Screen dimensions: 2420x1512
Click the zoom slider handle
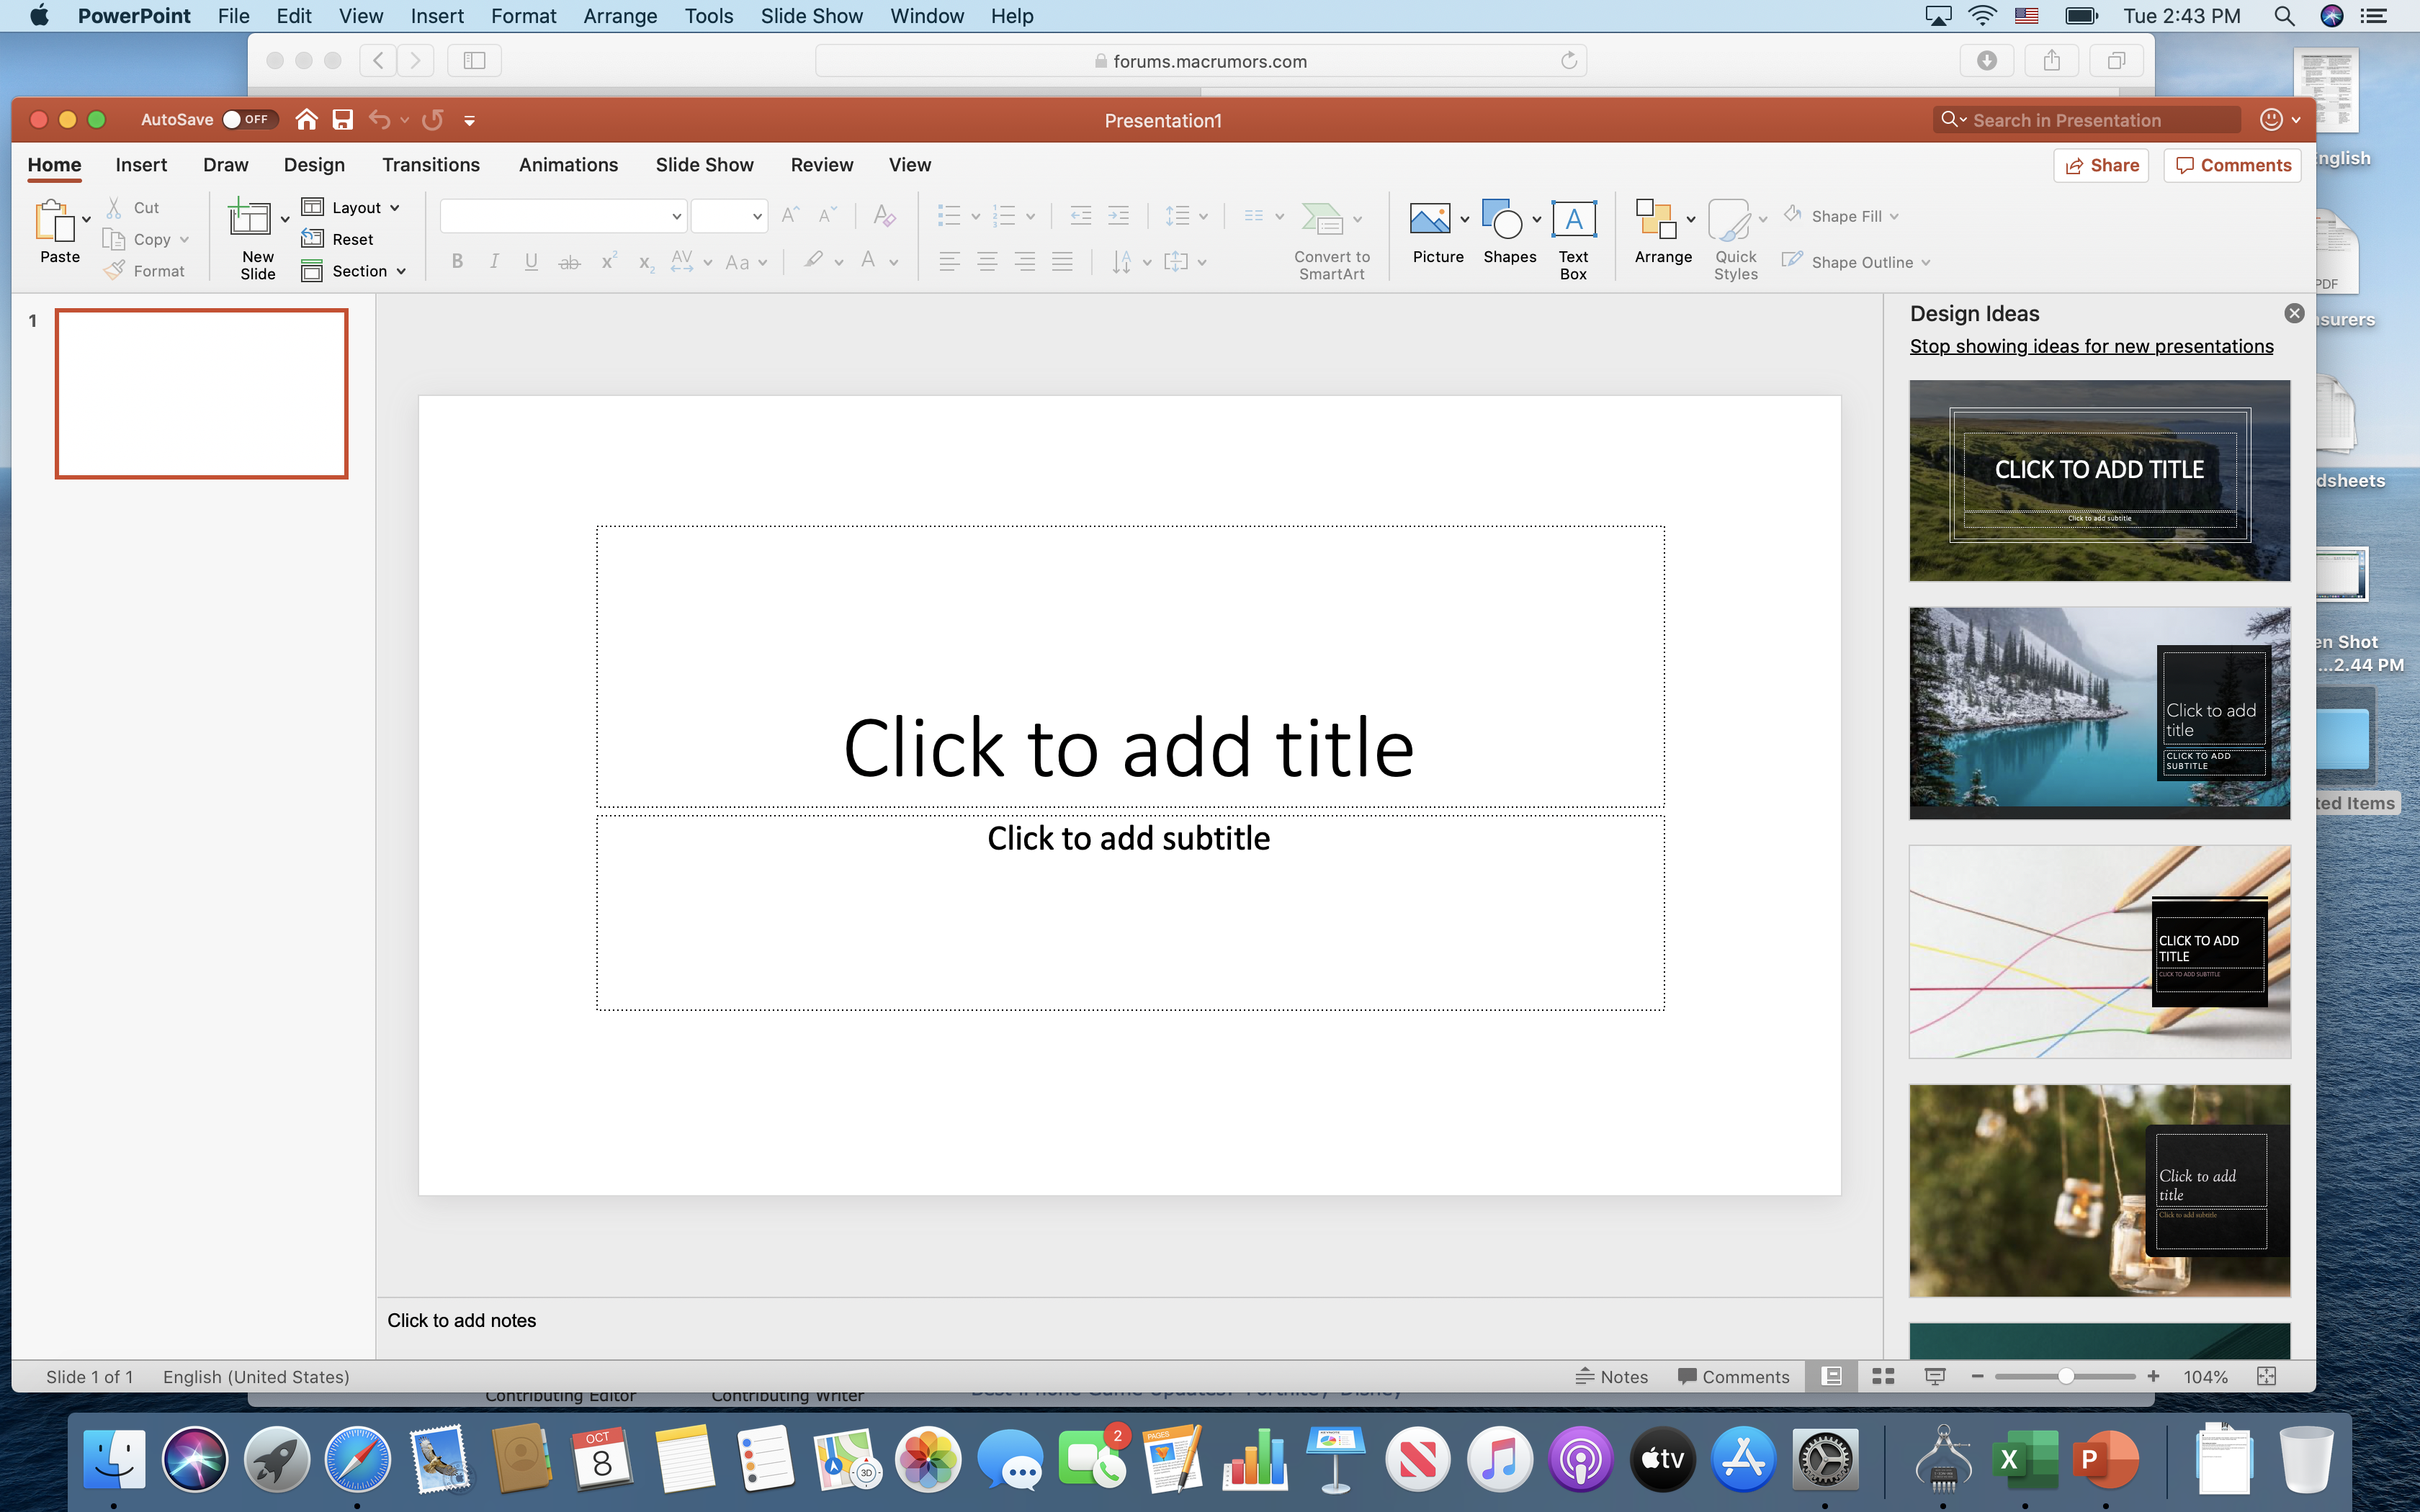2066,1377
